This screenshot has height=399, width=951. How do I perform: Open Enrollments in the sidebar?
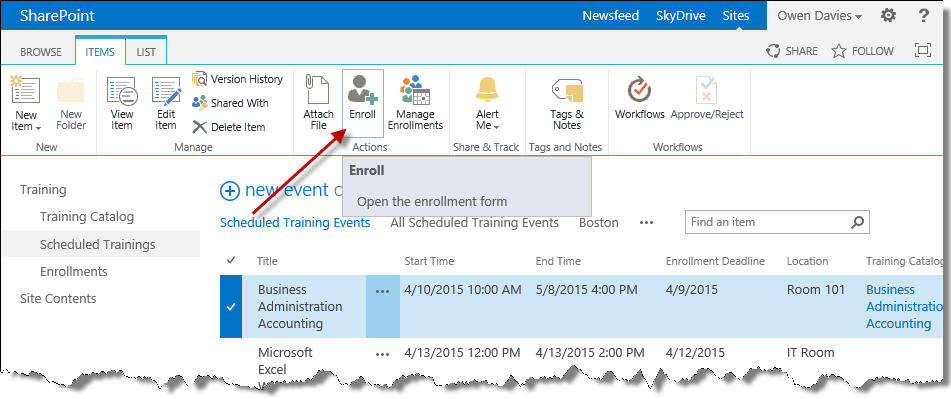point(73,271)
